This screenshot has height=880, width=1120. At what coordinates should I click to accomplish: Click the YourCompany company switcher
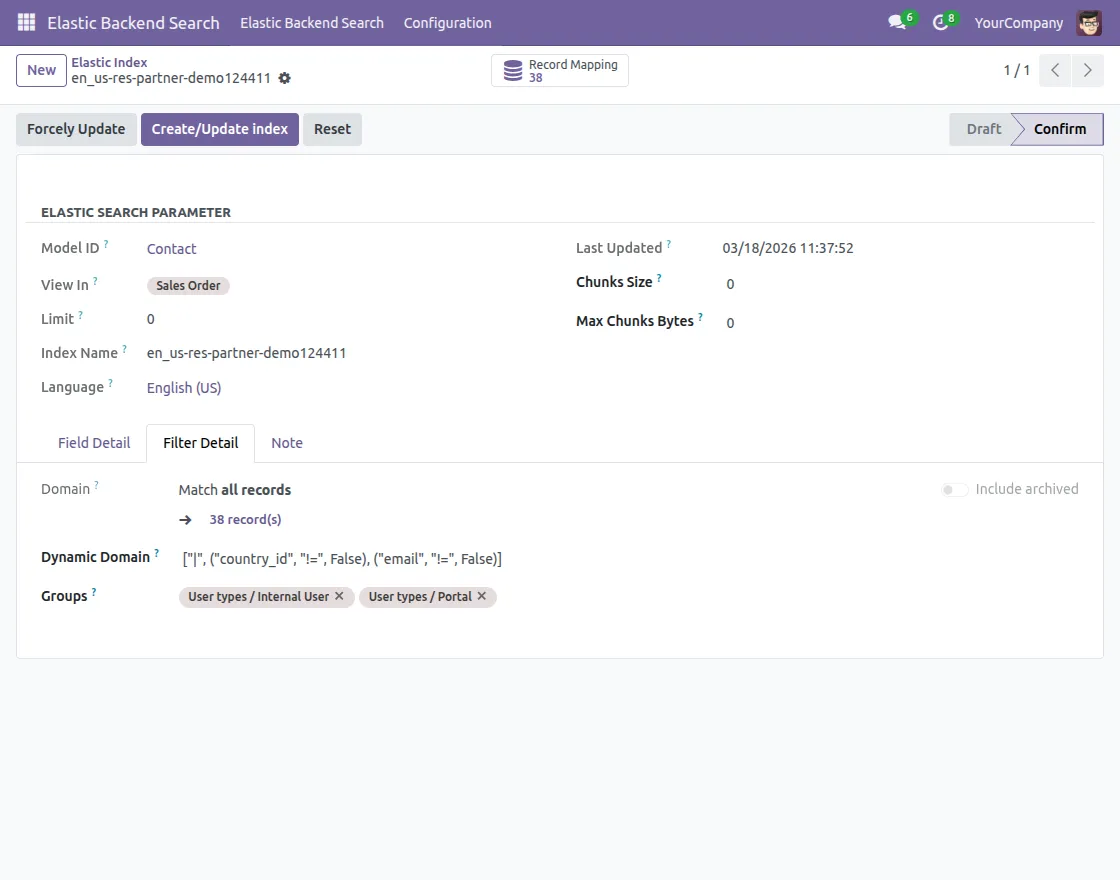1019,23
